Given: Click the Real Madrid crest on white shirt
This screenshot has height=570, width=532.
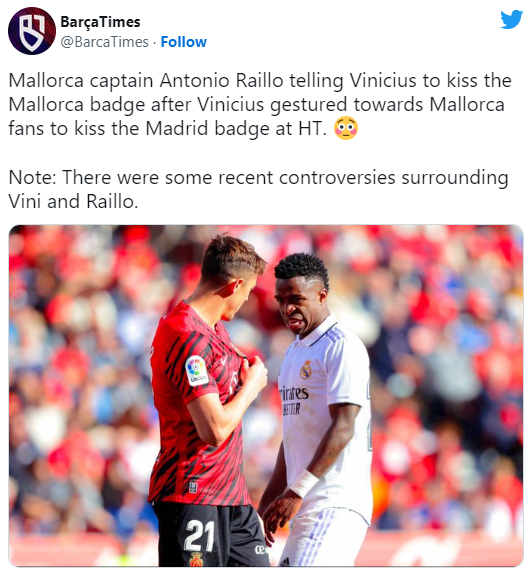Looking at the screenshot, I should point(305,370).
